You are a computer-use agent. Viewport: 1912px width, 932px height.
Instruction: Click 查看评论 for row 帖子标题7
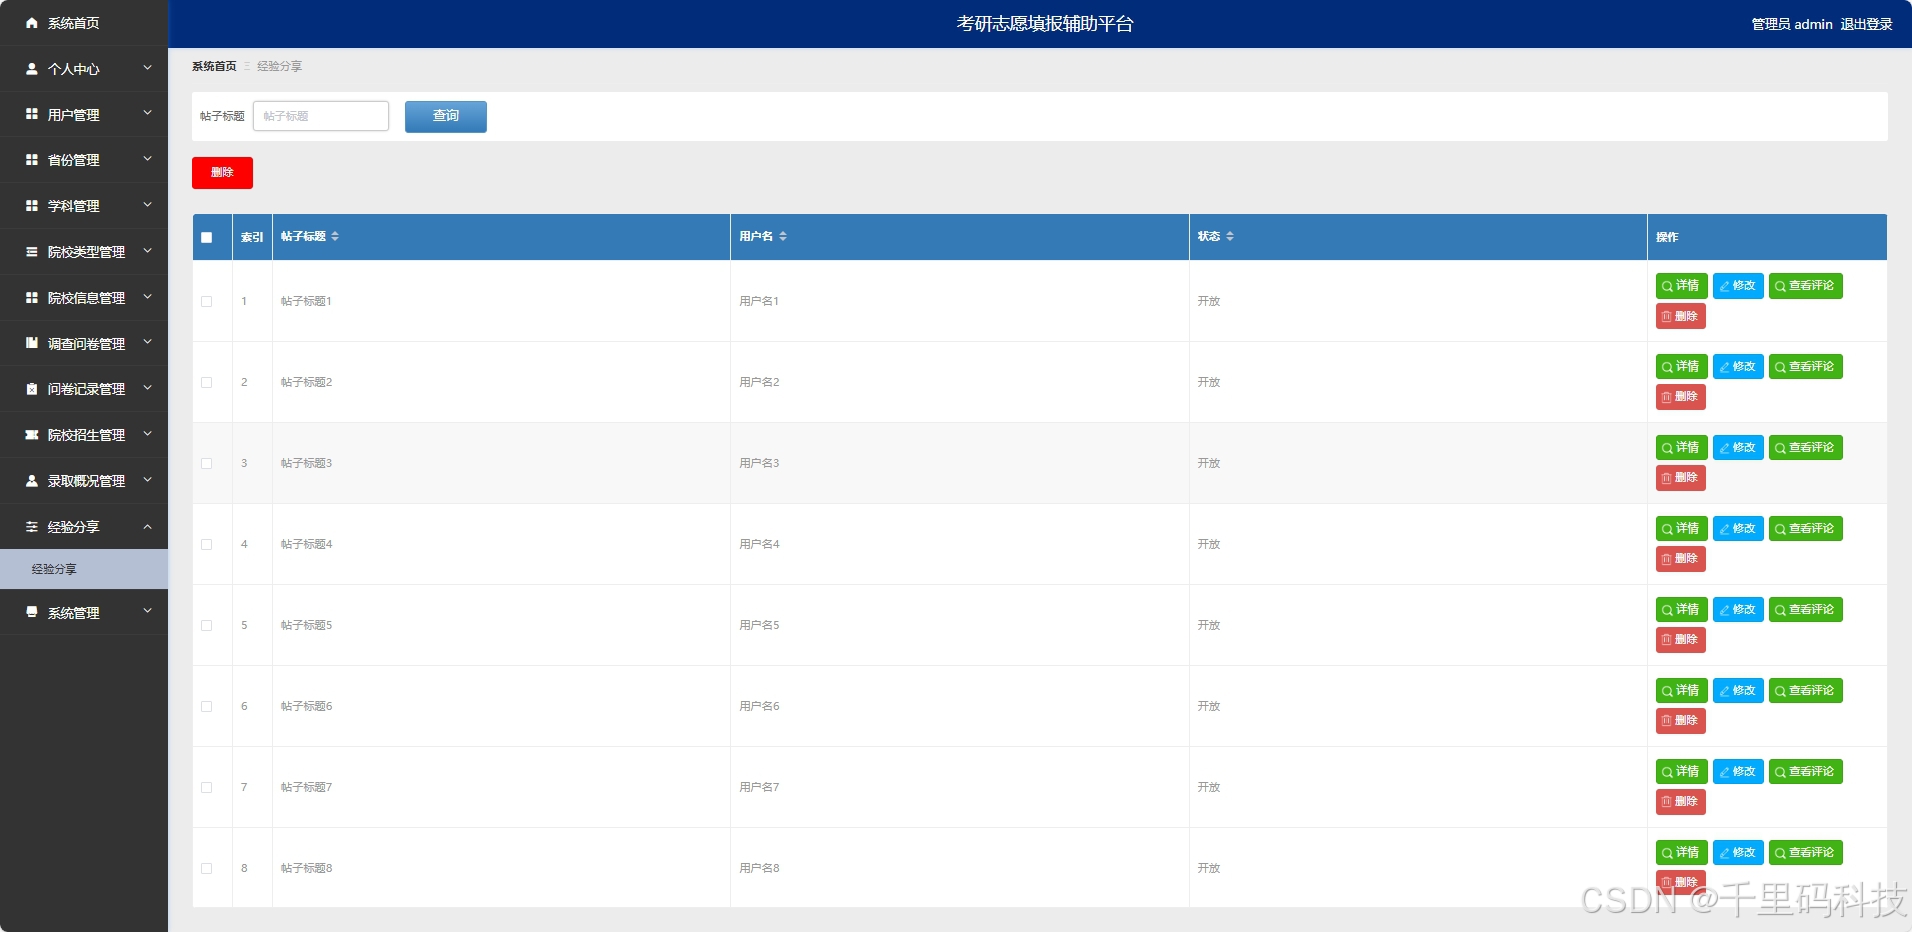(x=1805, y=772)
